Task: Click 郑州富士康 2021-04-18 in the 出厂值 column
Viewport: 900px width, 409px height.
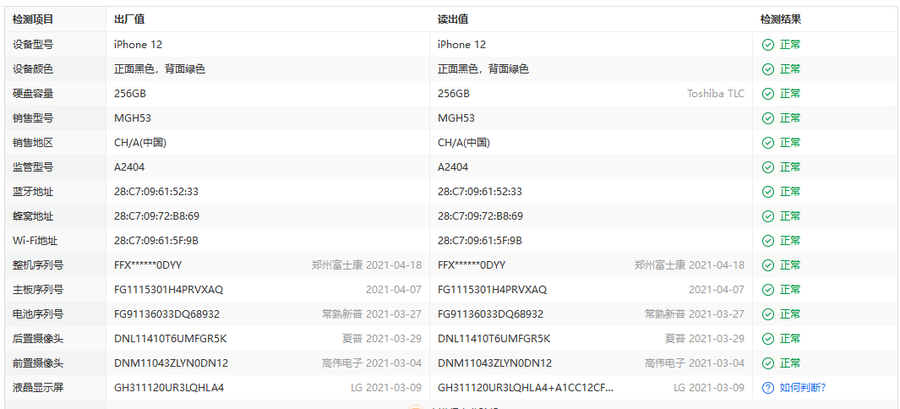Action: pos(367,265)
